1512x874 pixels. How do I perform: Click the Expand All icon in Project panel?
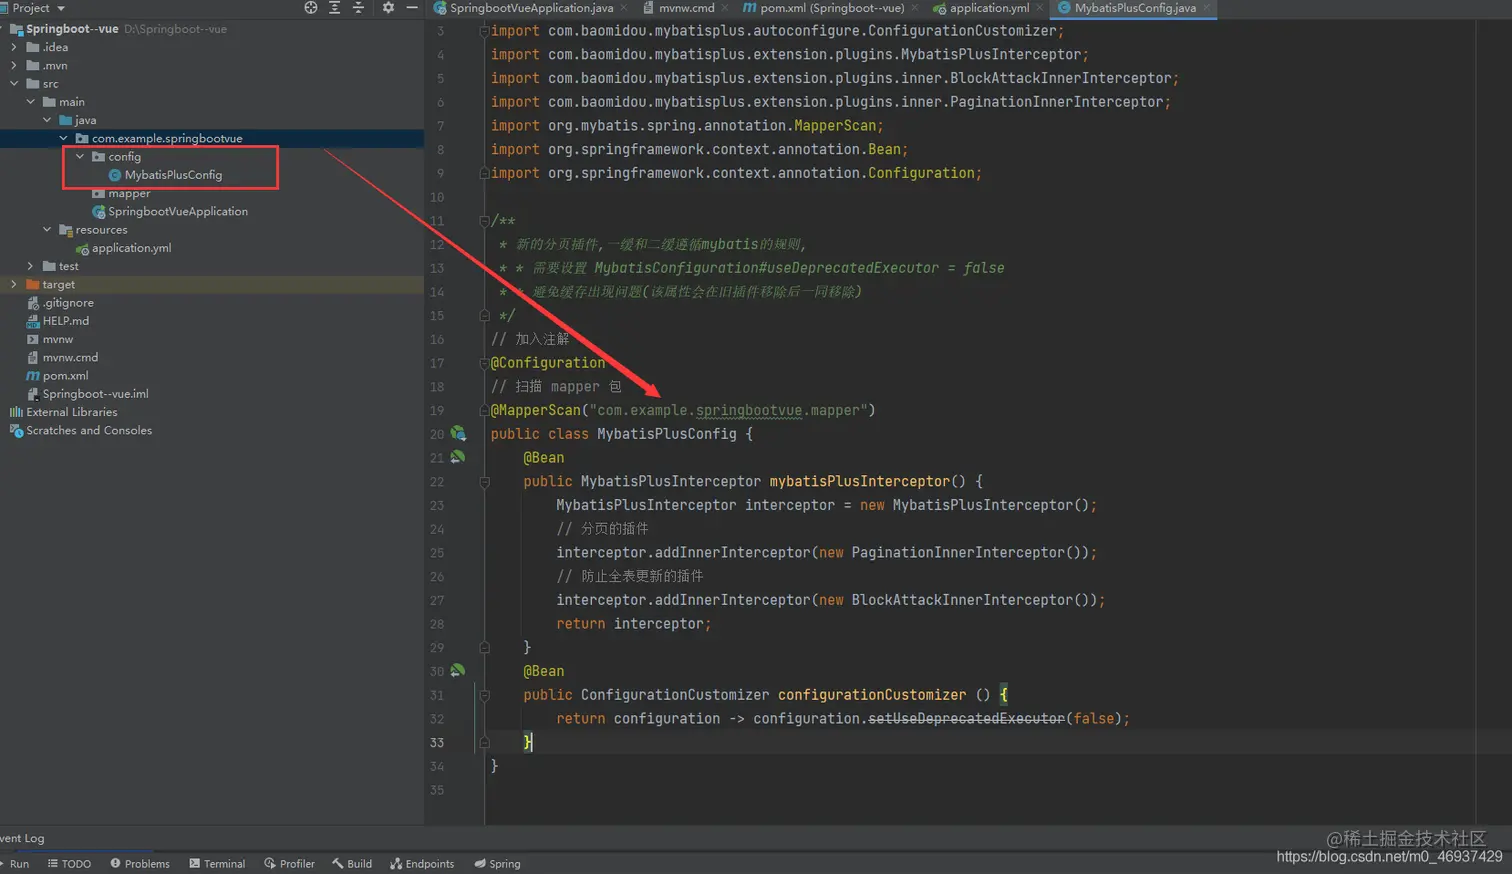(x=335, y=7)
